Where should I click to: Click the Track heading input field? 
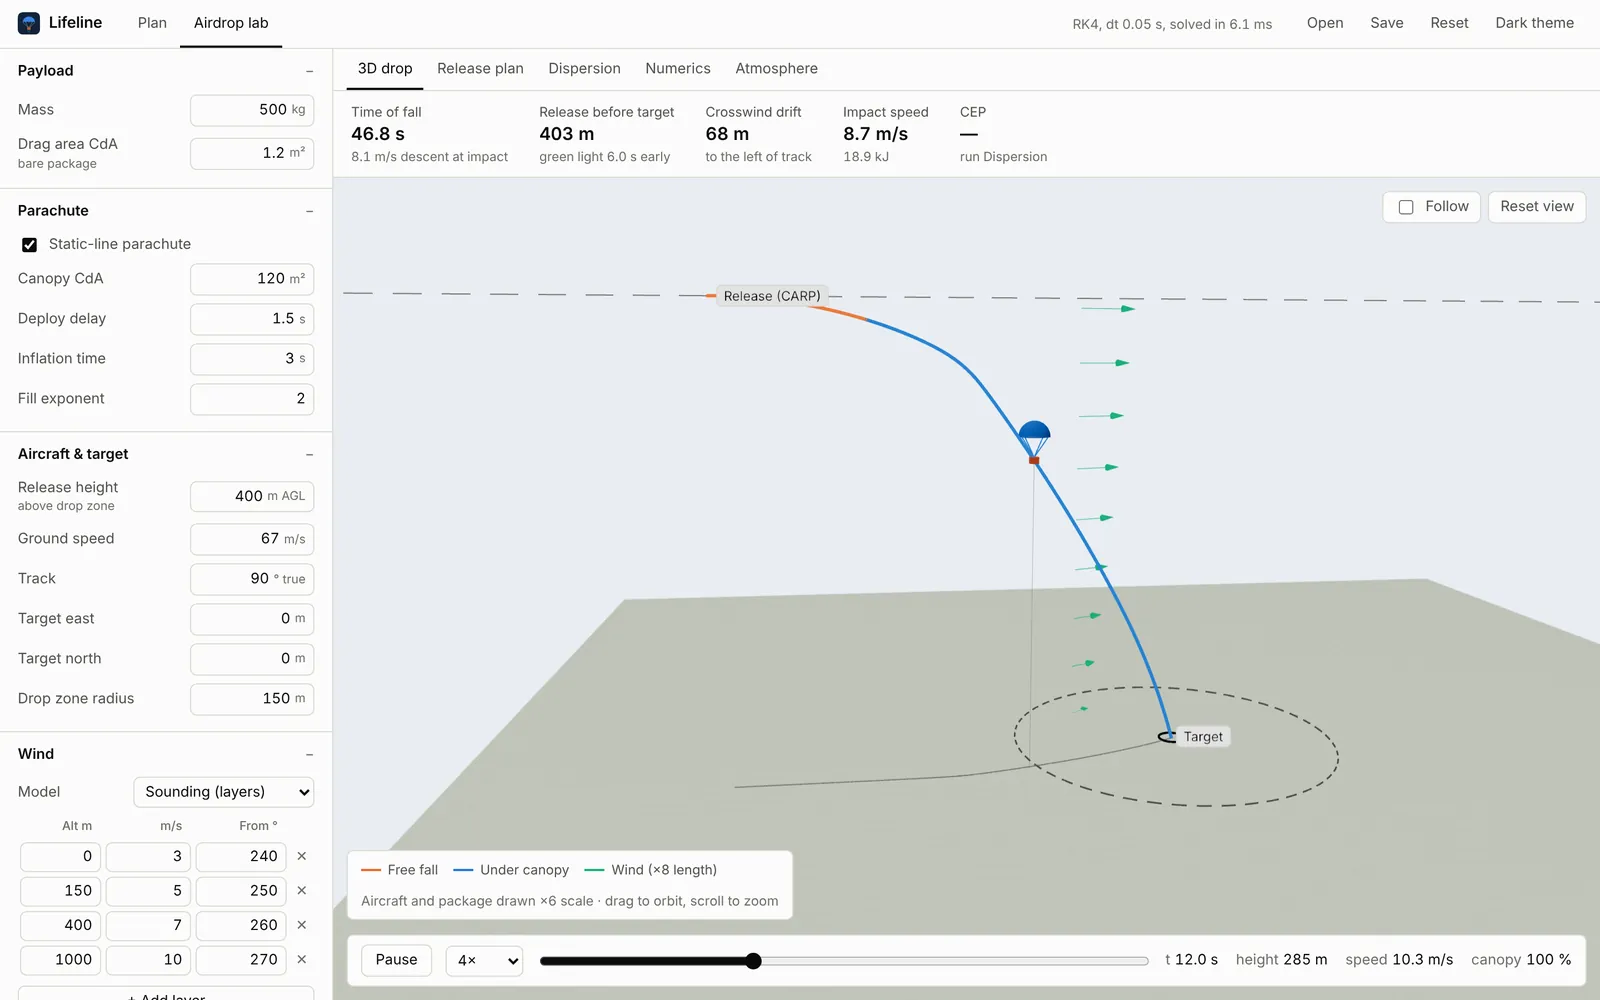(252, 579)
